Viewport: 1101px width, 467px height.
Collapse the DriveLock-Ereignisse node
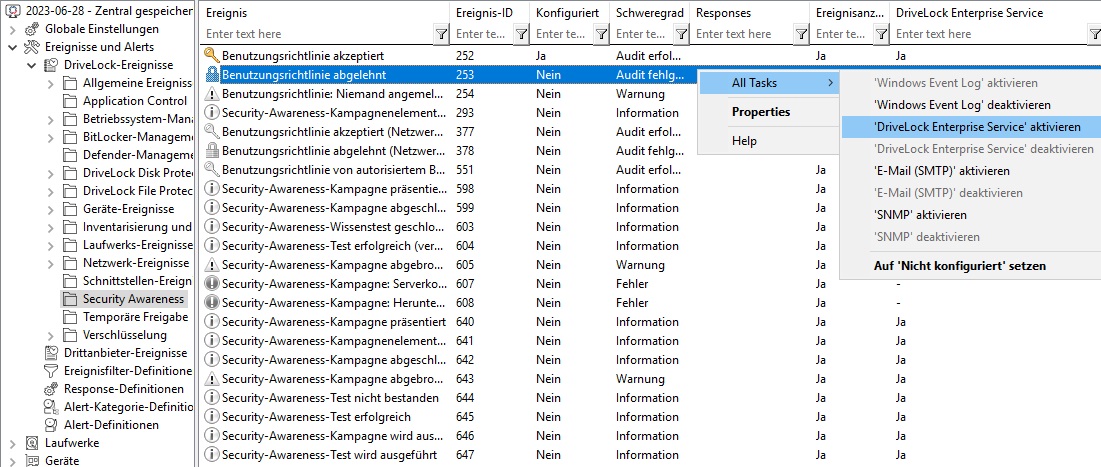tap(32, 65)
